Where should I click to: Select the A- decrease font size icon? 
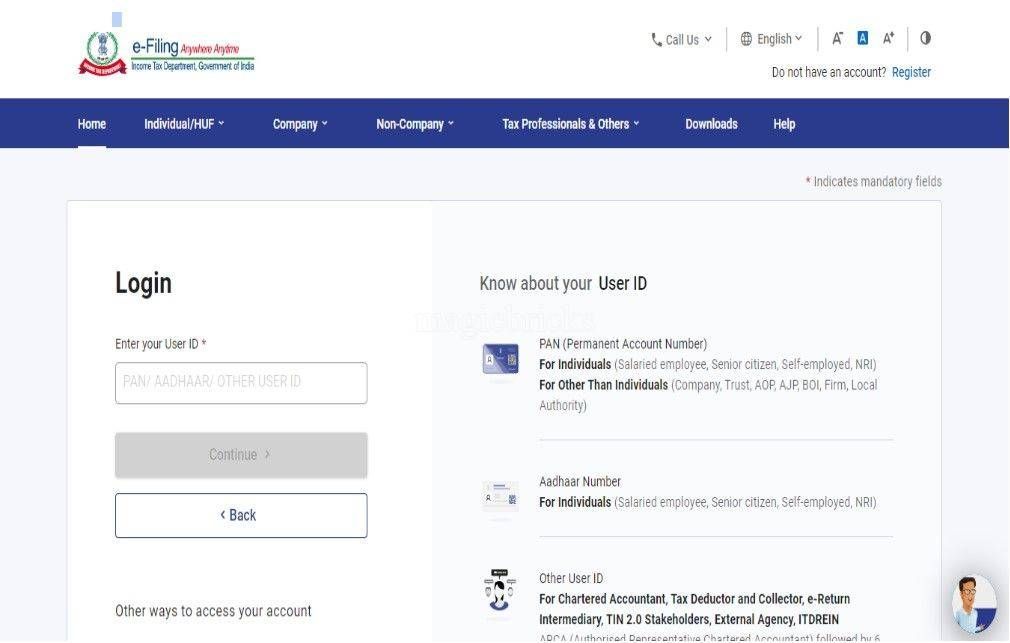coord(837,37)
